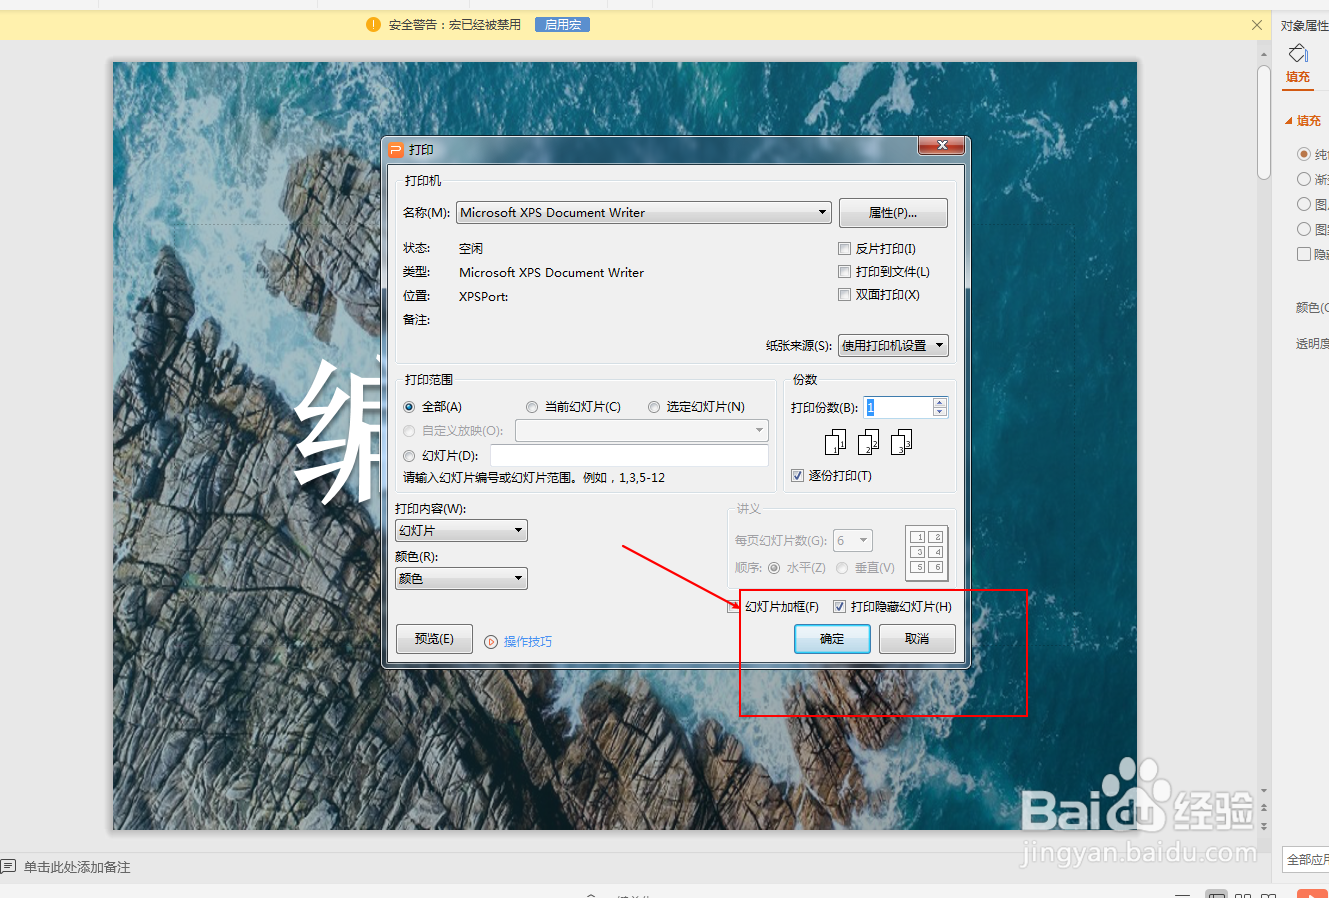Click the 确定 button

tap(832, 639)
